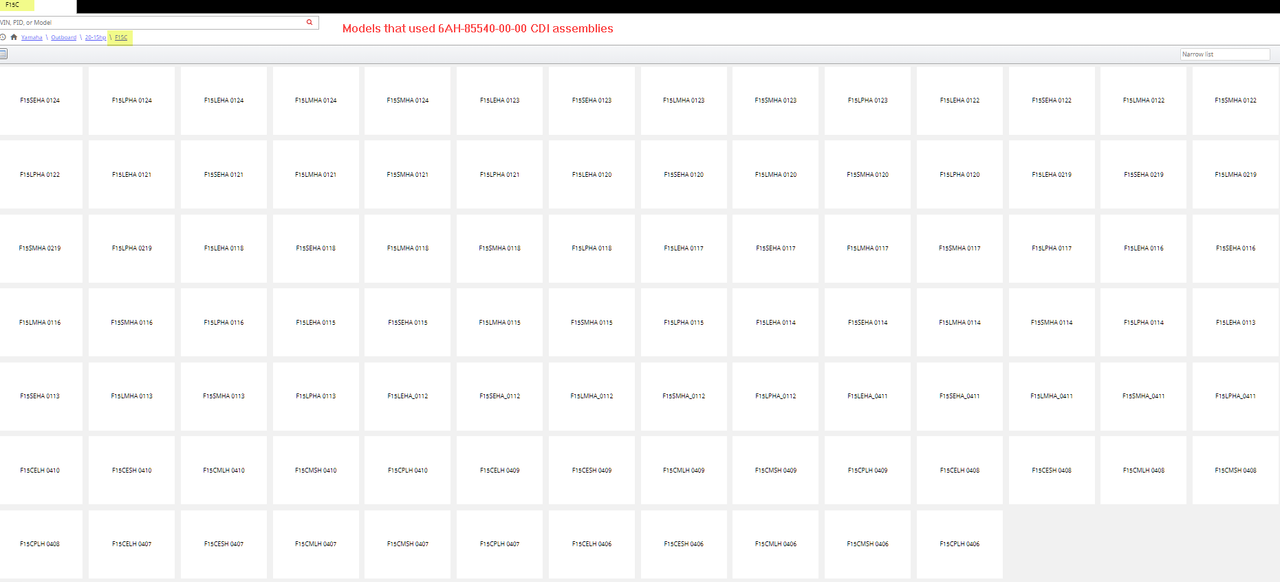The image size is (1280, 582).
Task: Open model tile F15LMHA 0116
Action: 40,322
